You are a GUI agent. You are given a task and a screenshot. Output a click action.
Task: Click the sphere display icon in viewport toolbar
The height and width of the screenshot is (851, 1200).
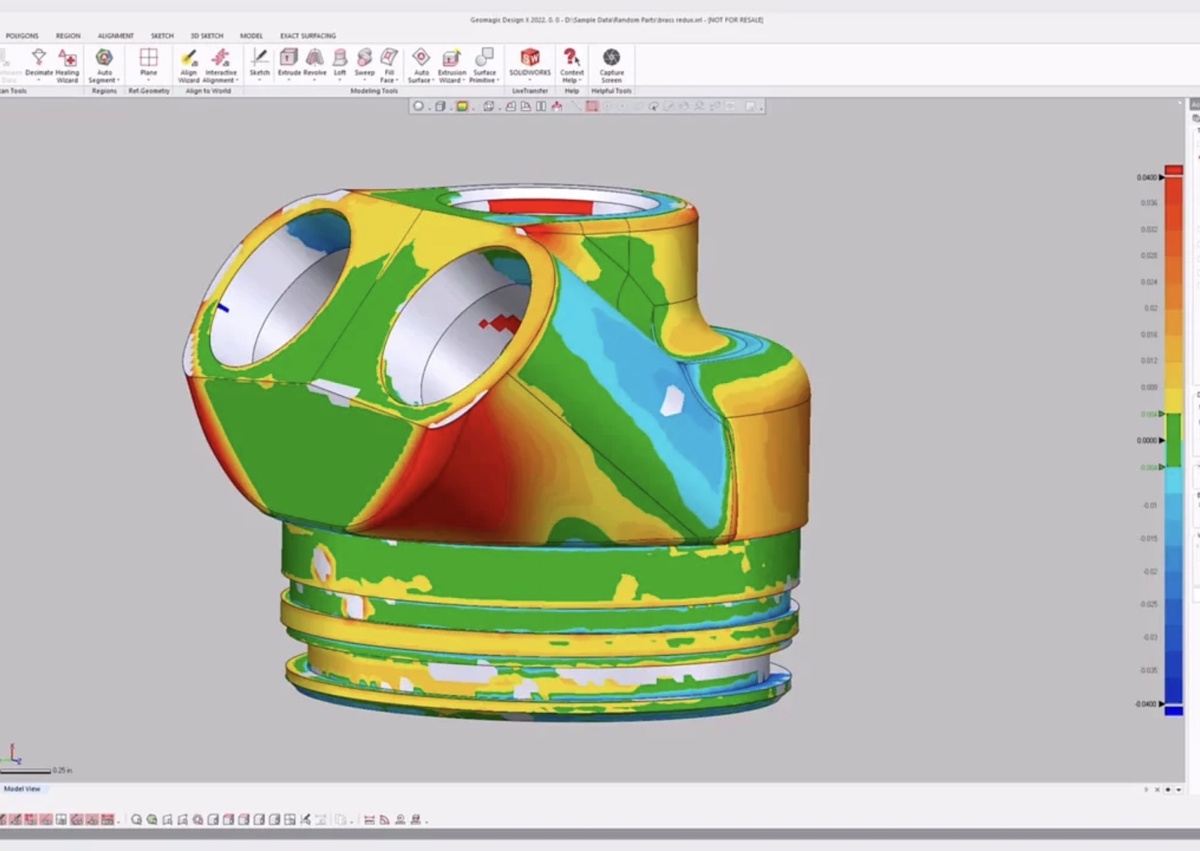pyautogui.click(x=419, y=106)
